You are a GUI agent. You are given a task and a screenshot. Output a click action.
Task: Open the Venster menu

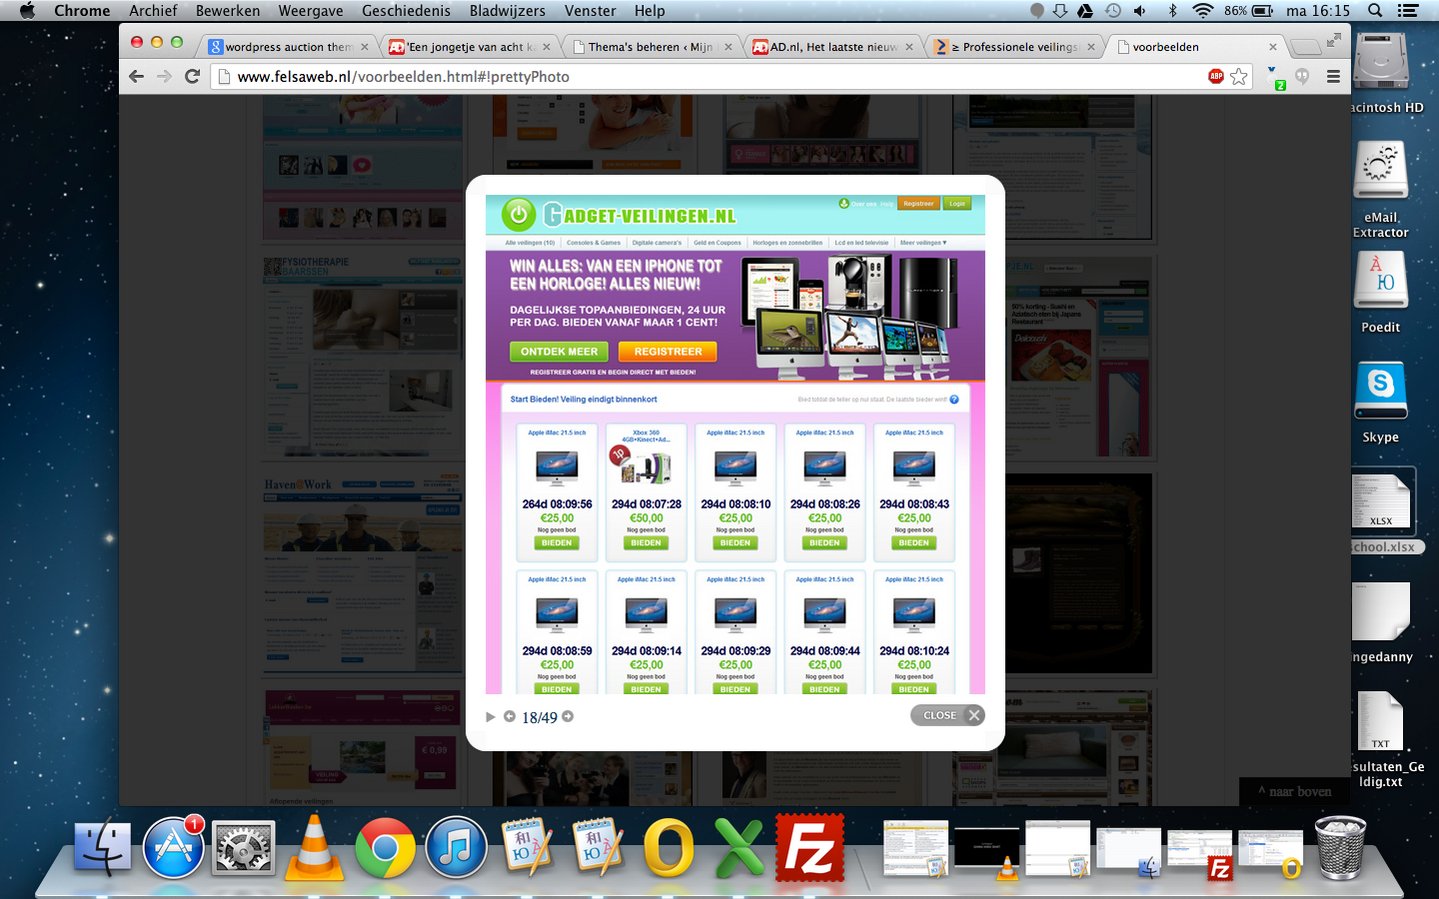point(590,11)
